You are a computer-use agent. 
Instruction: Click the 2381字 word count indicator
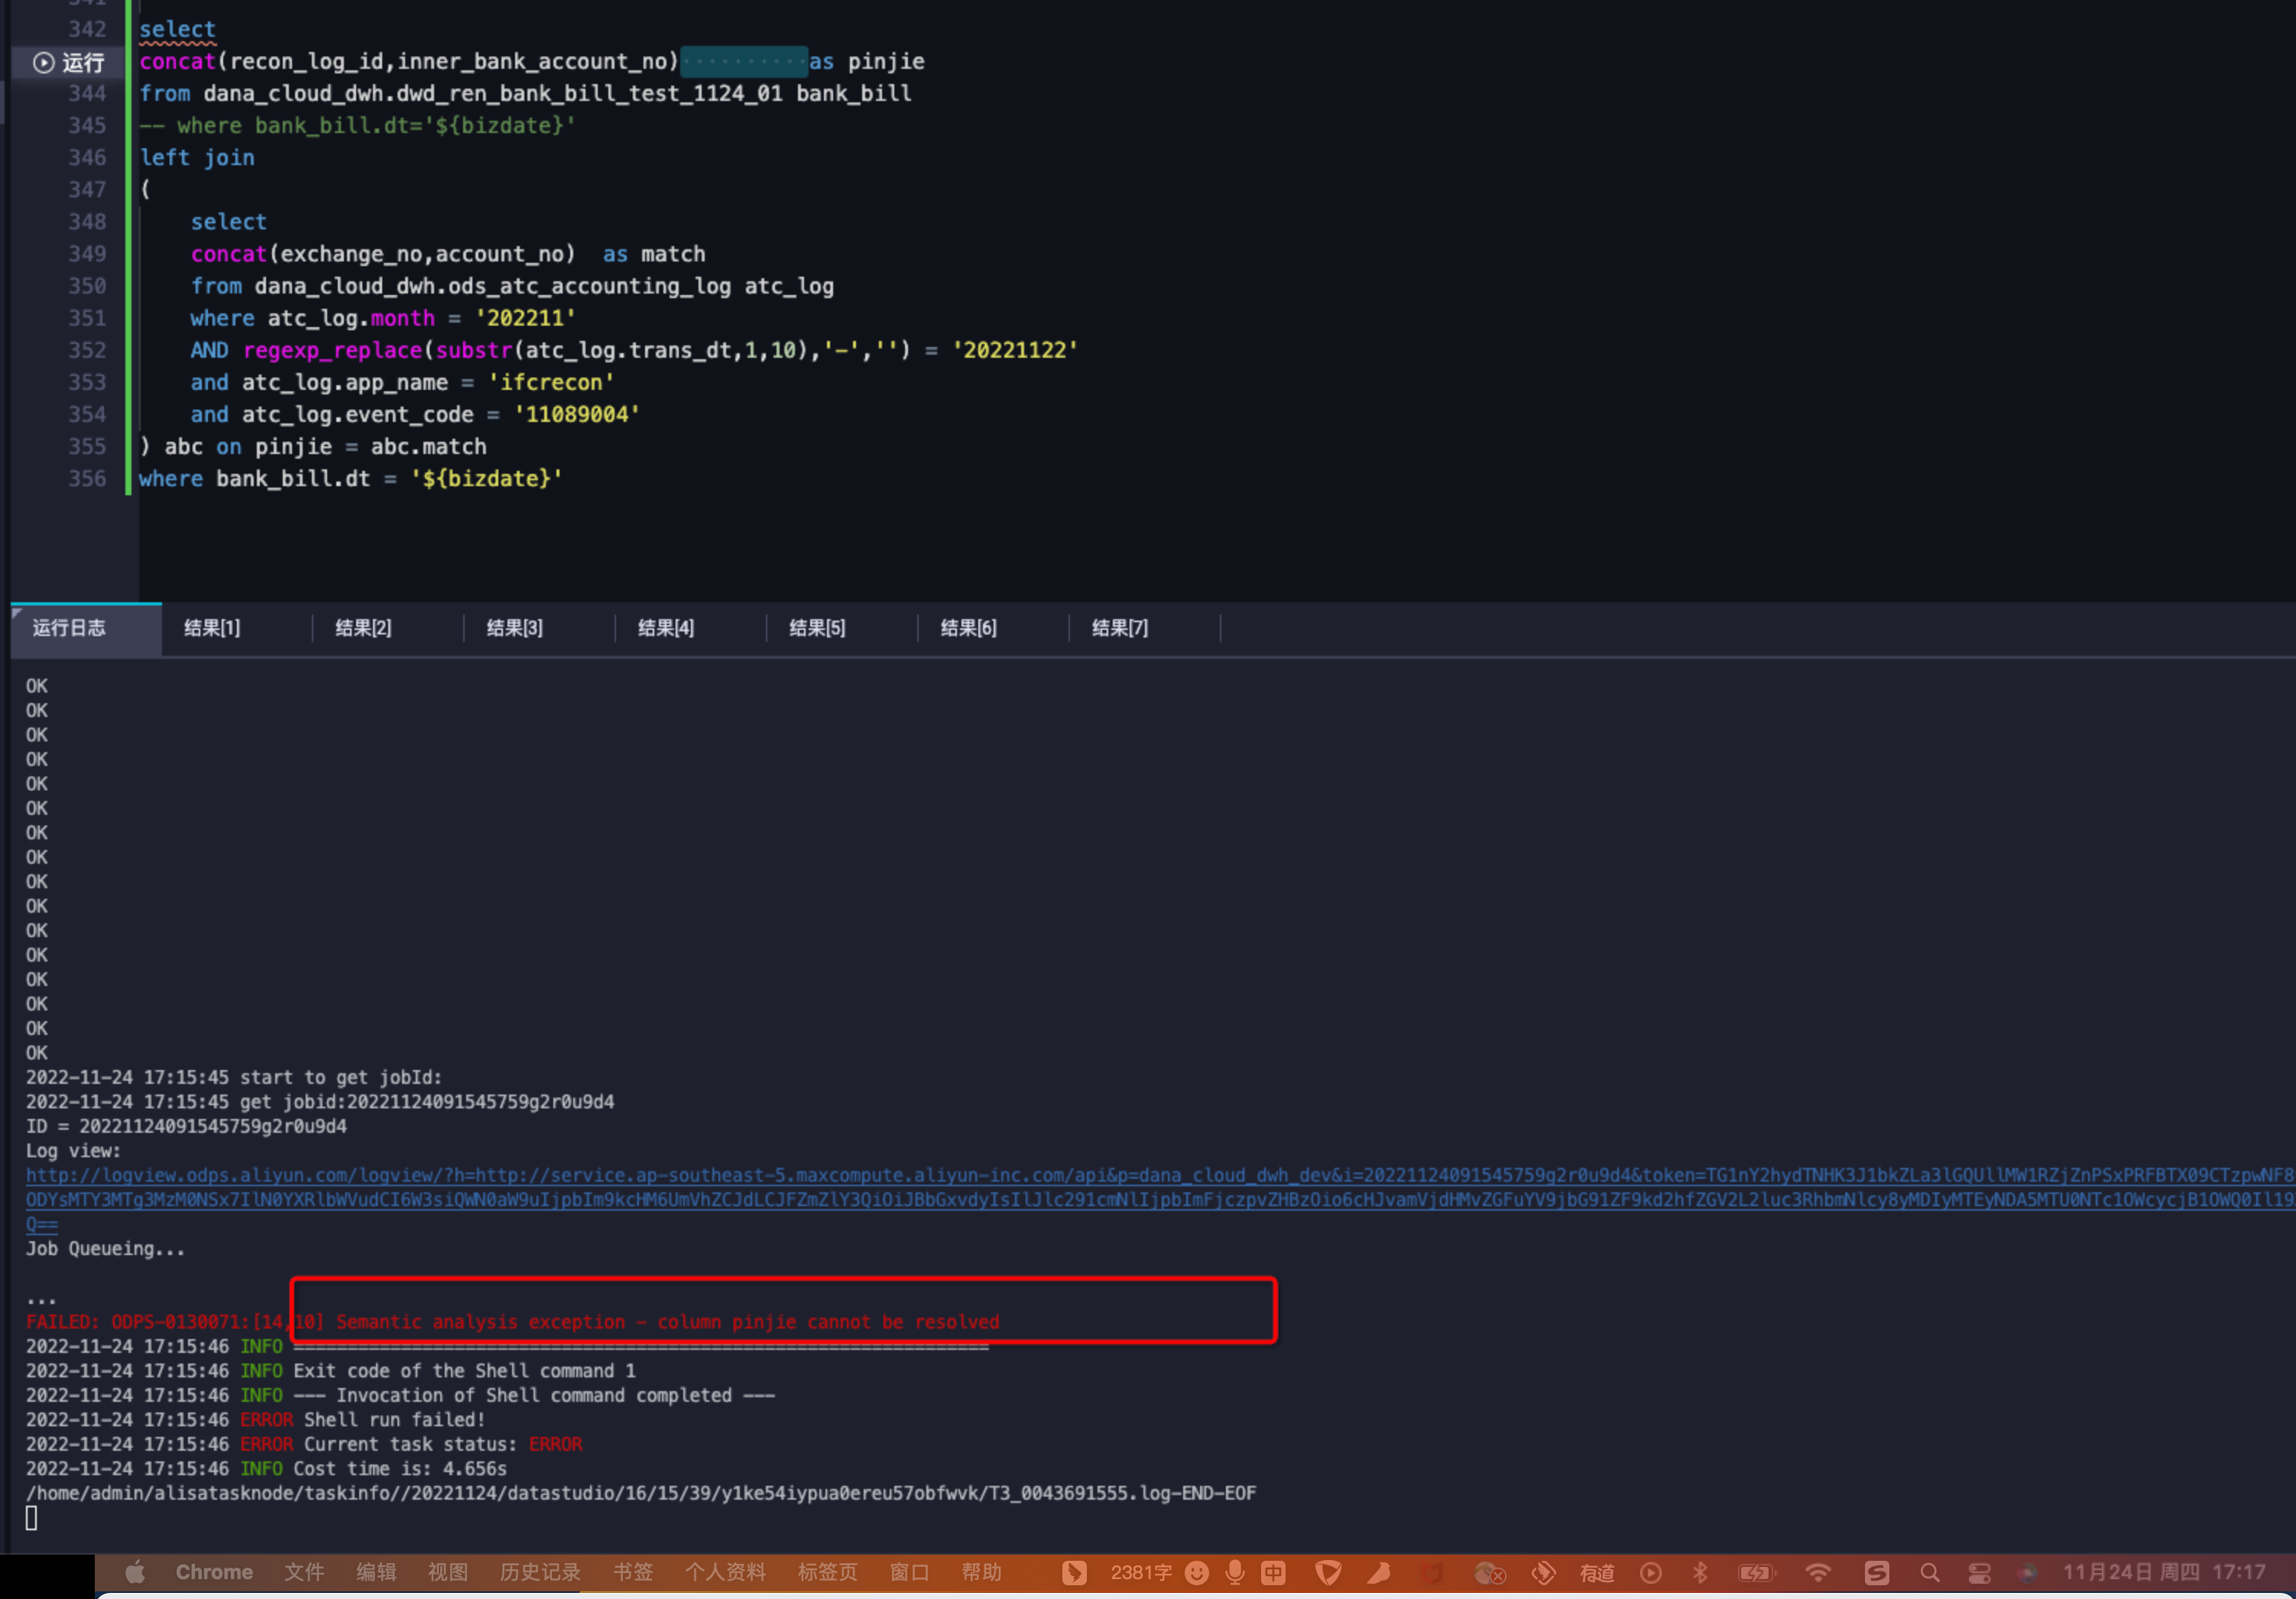[1141, 1572]
